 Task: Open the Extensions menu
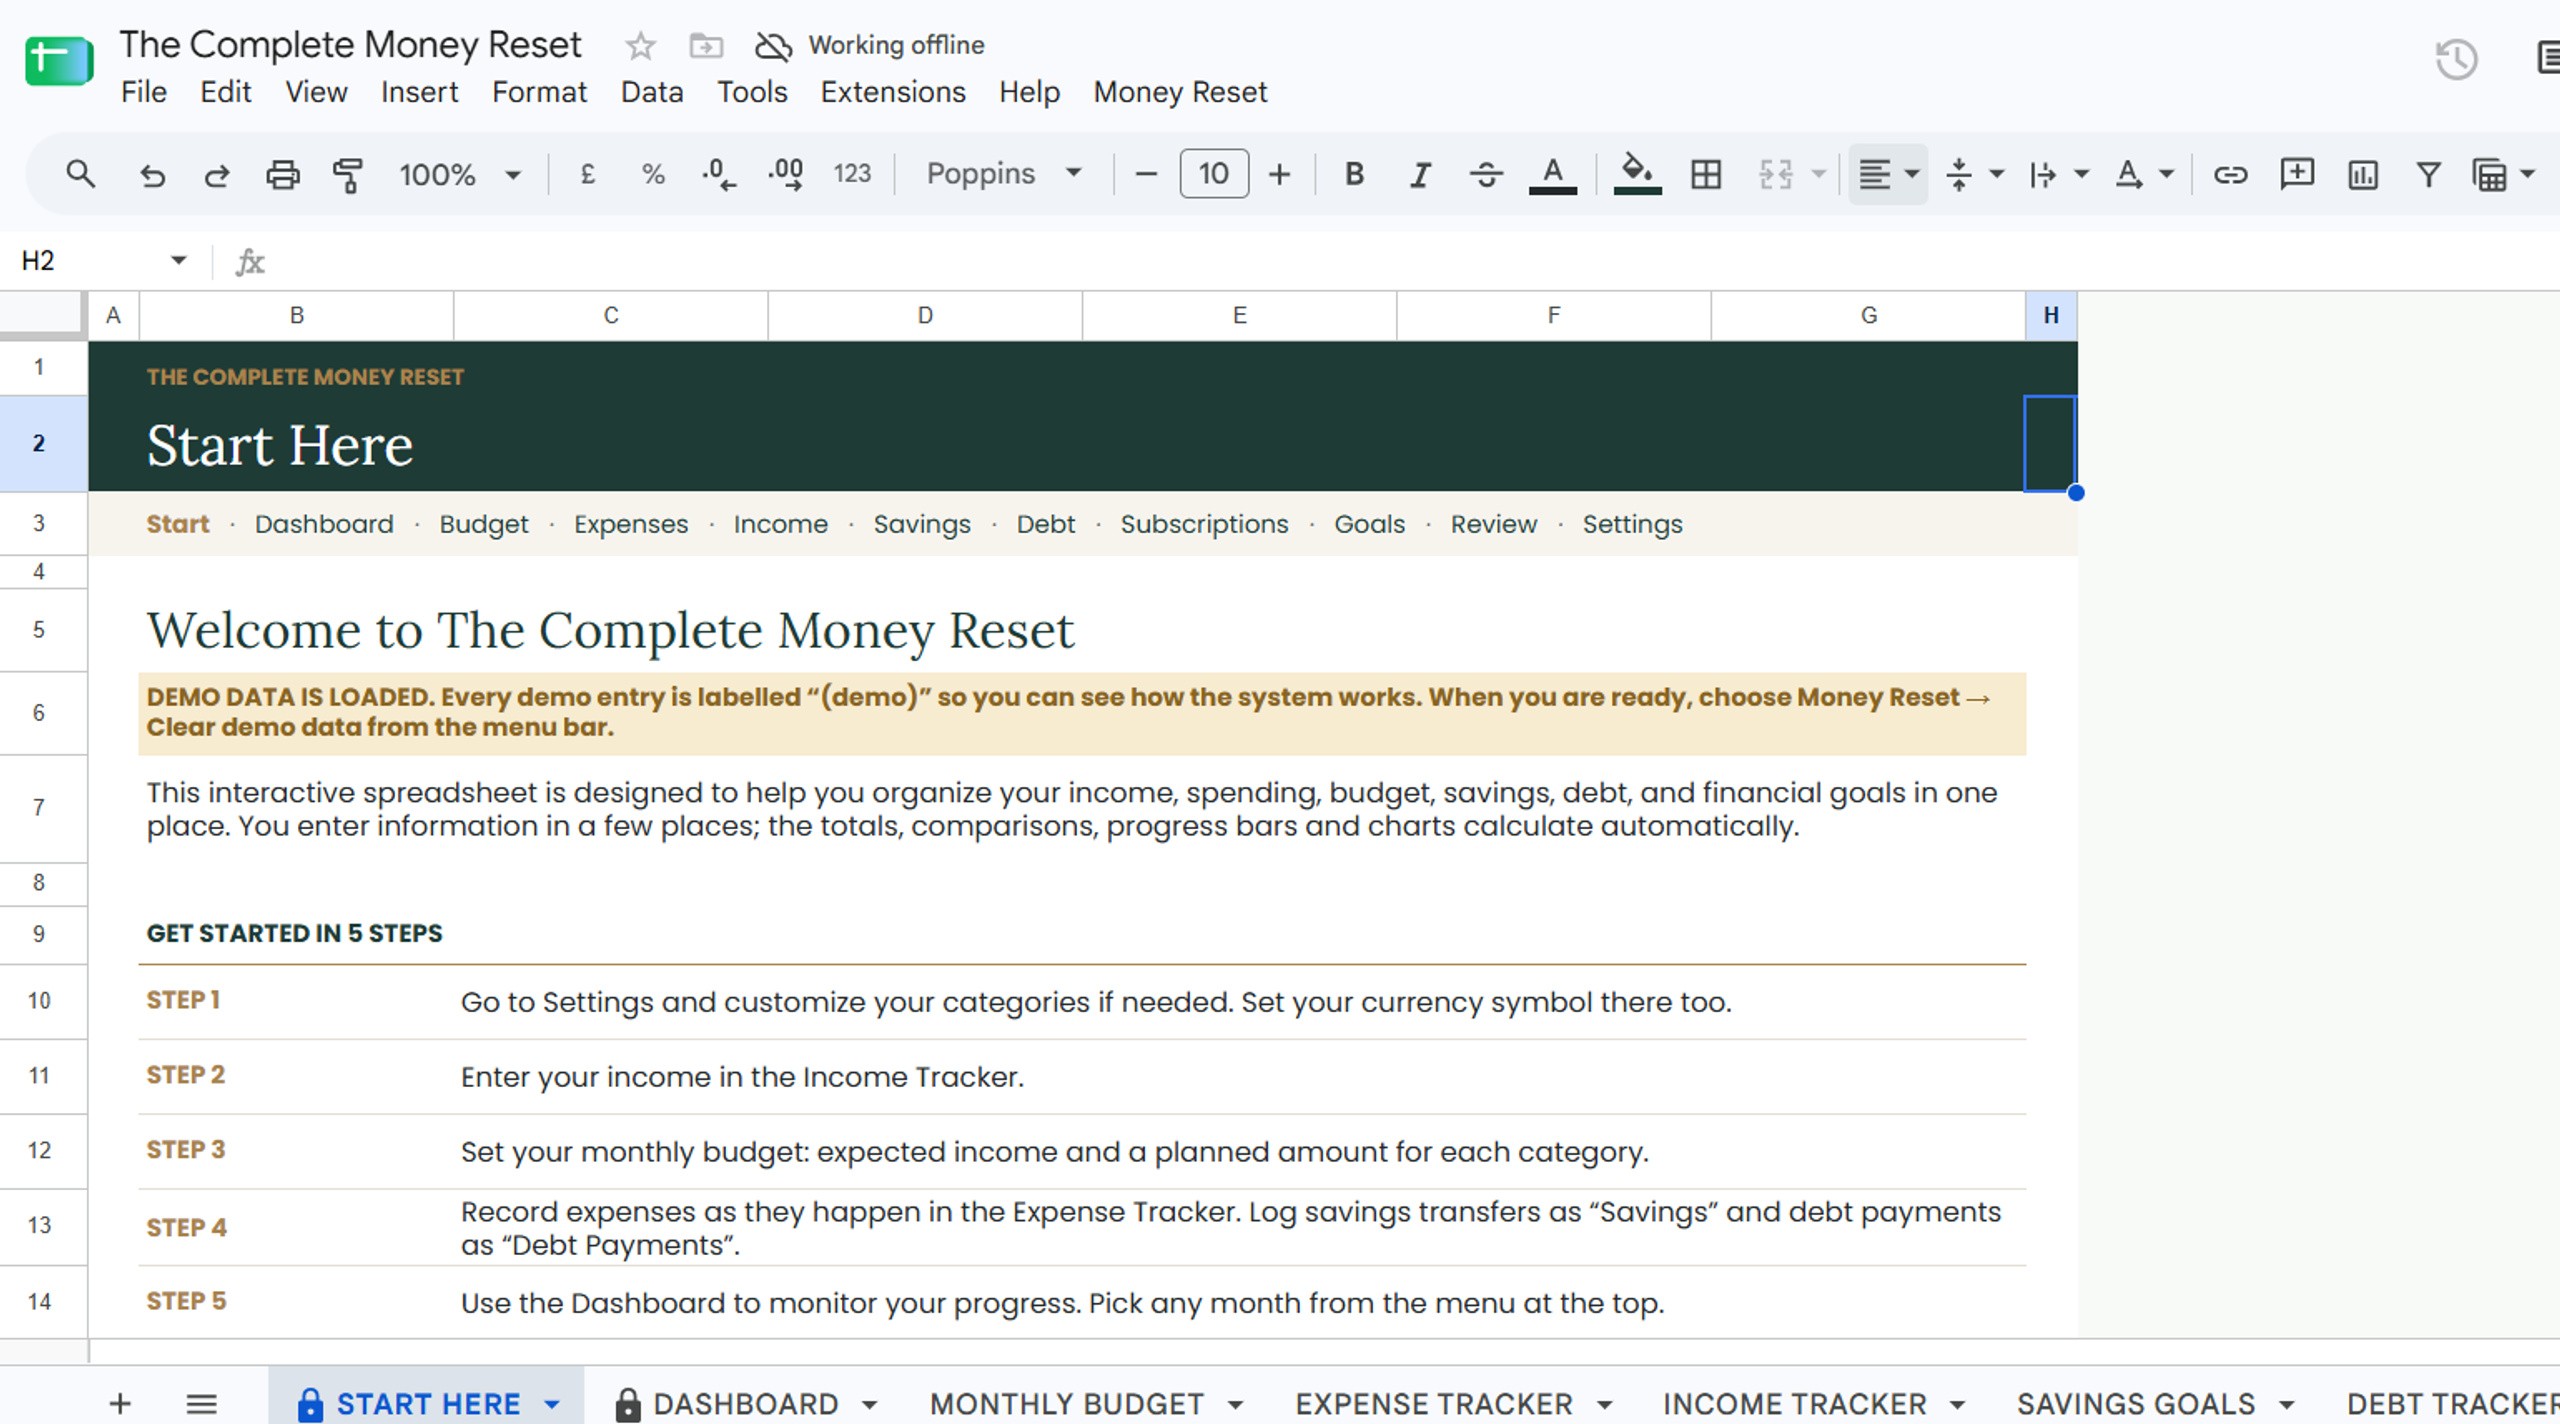point(893,92)
